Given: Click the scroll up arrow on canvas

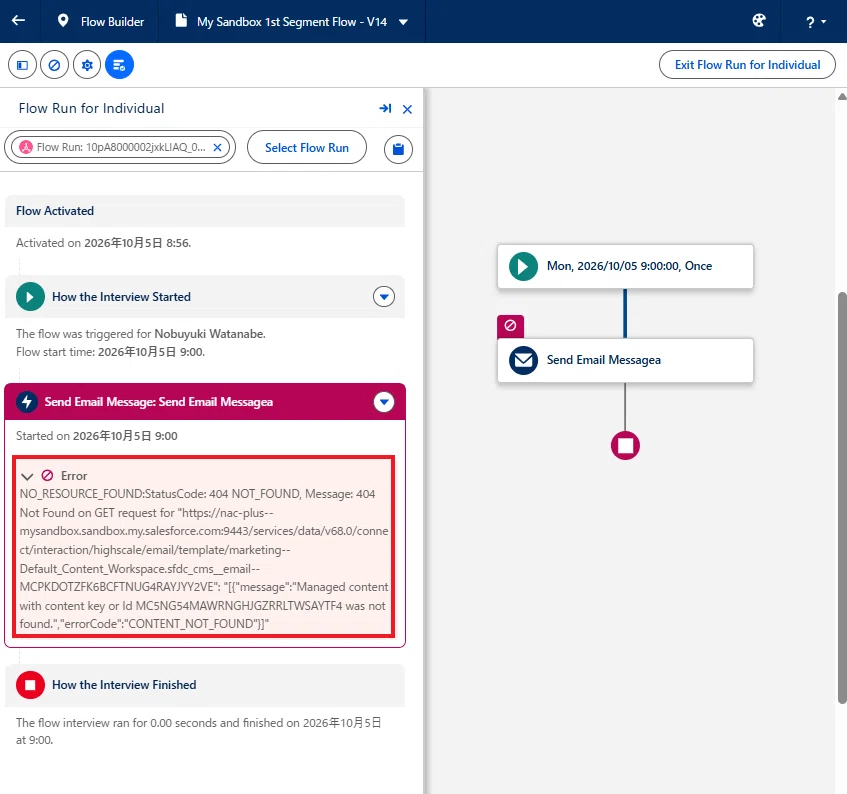Looking at the screenshot, I should (842, 96).
